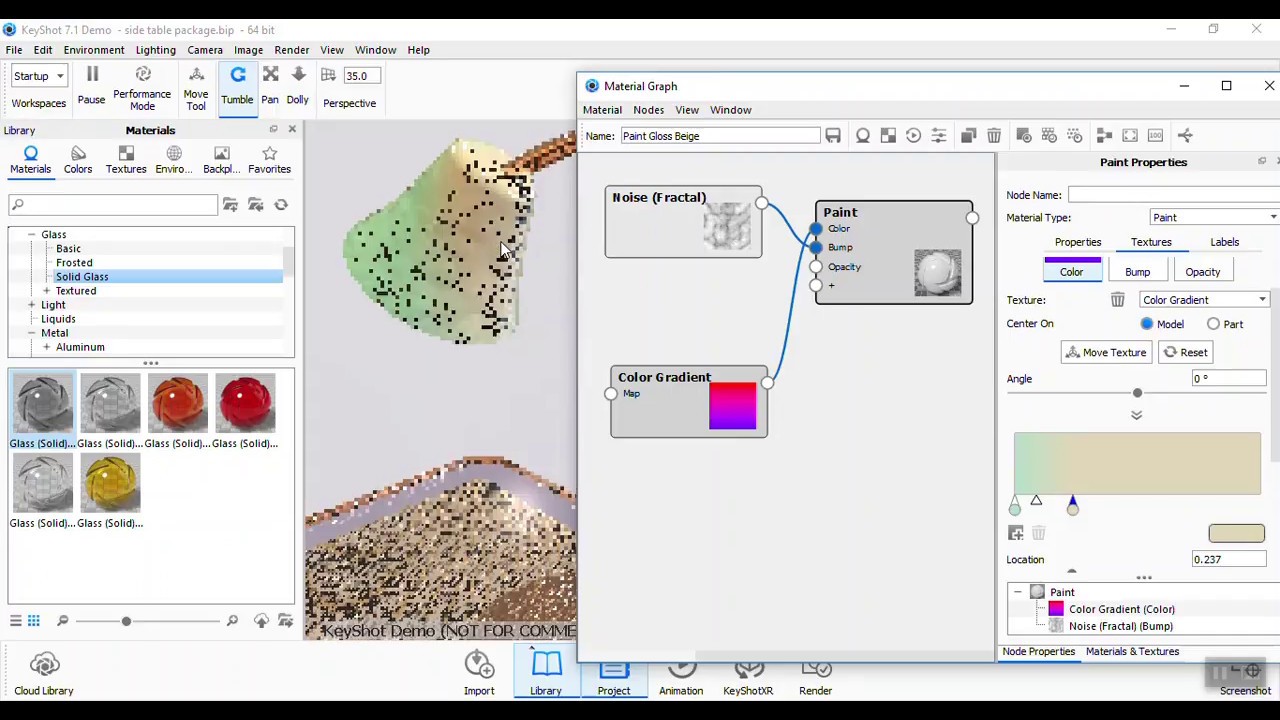
Task: Collapse the Paint node tree
Action: tap(1017, 592)
